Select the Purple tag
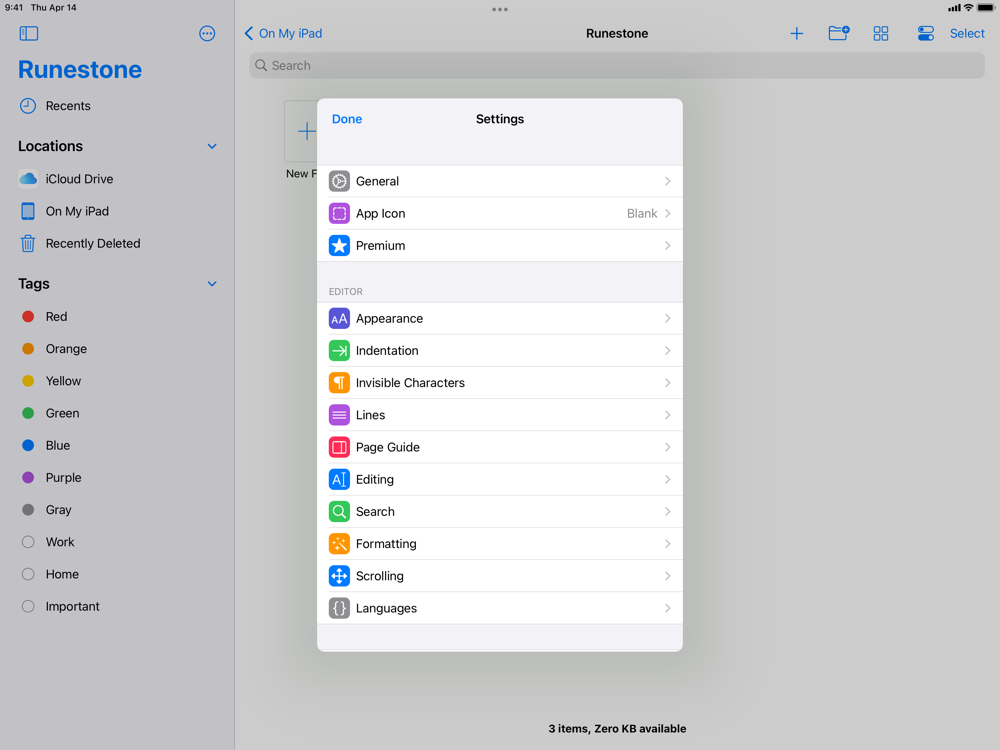The height and width of the screenshot is (750, 1000). [117, 478]
